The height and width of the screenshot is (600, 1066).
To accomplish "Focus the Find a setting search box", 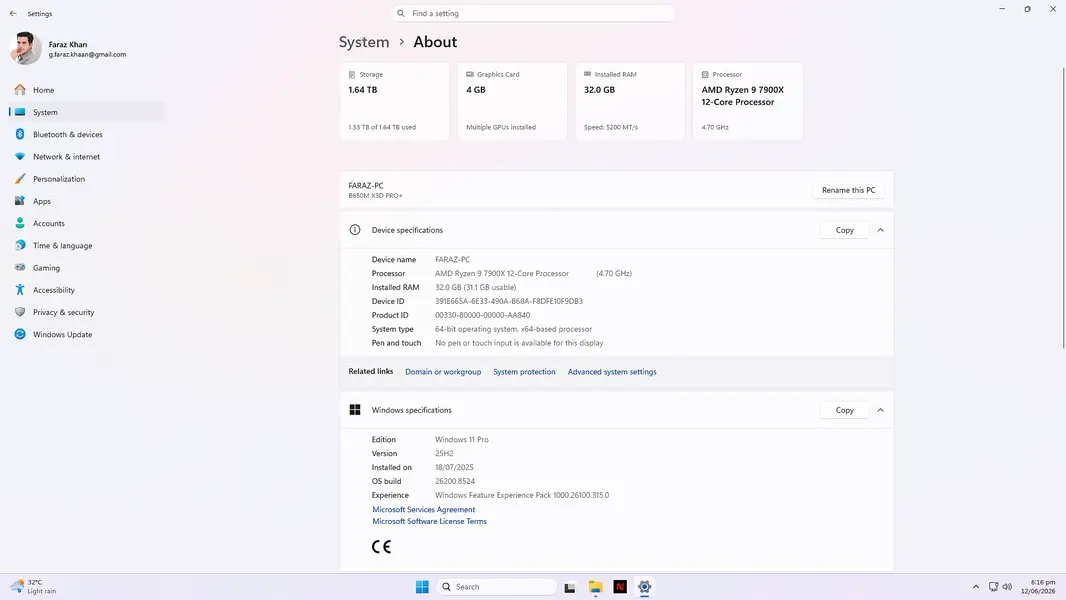I will tap(533, 14).
